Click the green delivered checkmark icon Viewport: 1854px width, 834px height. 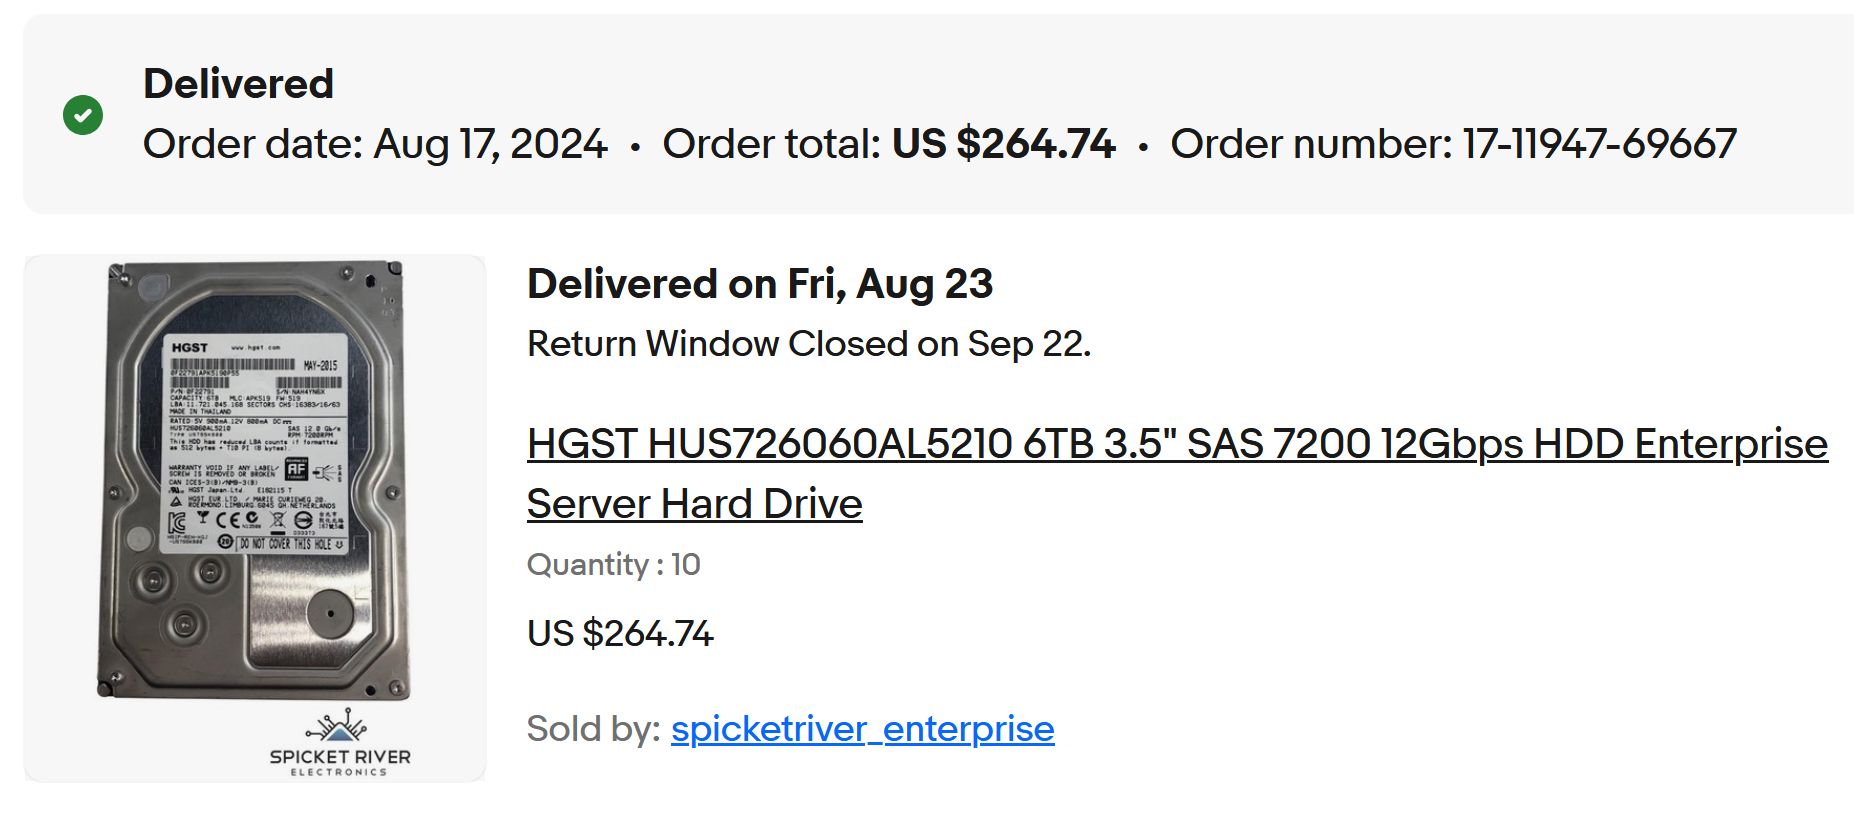pos(83,115)
